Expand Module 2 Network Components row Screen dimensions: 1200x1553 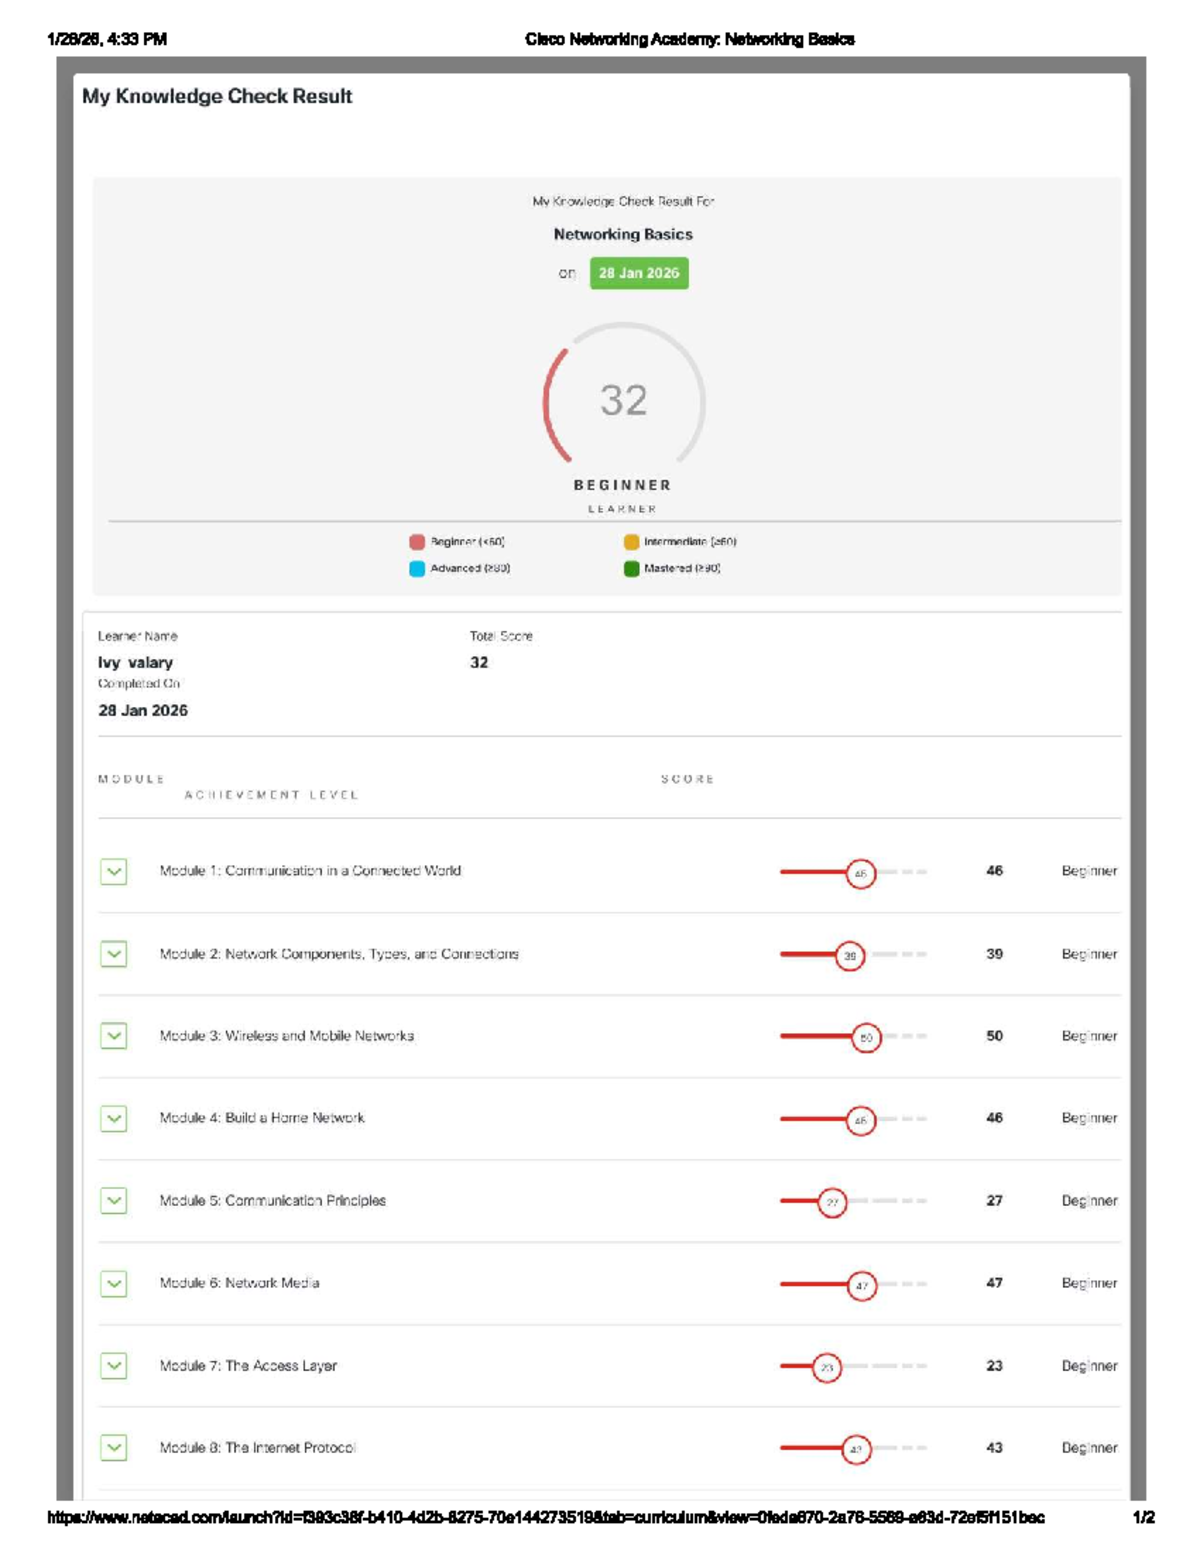[x=114, y=954]
